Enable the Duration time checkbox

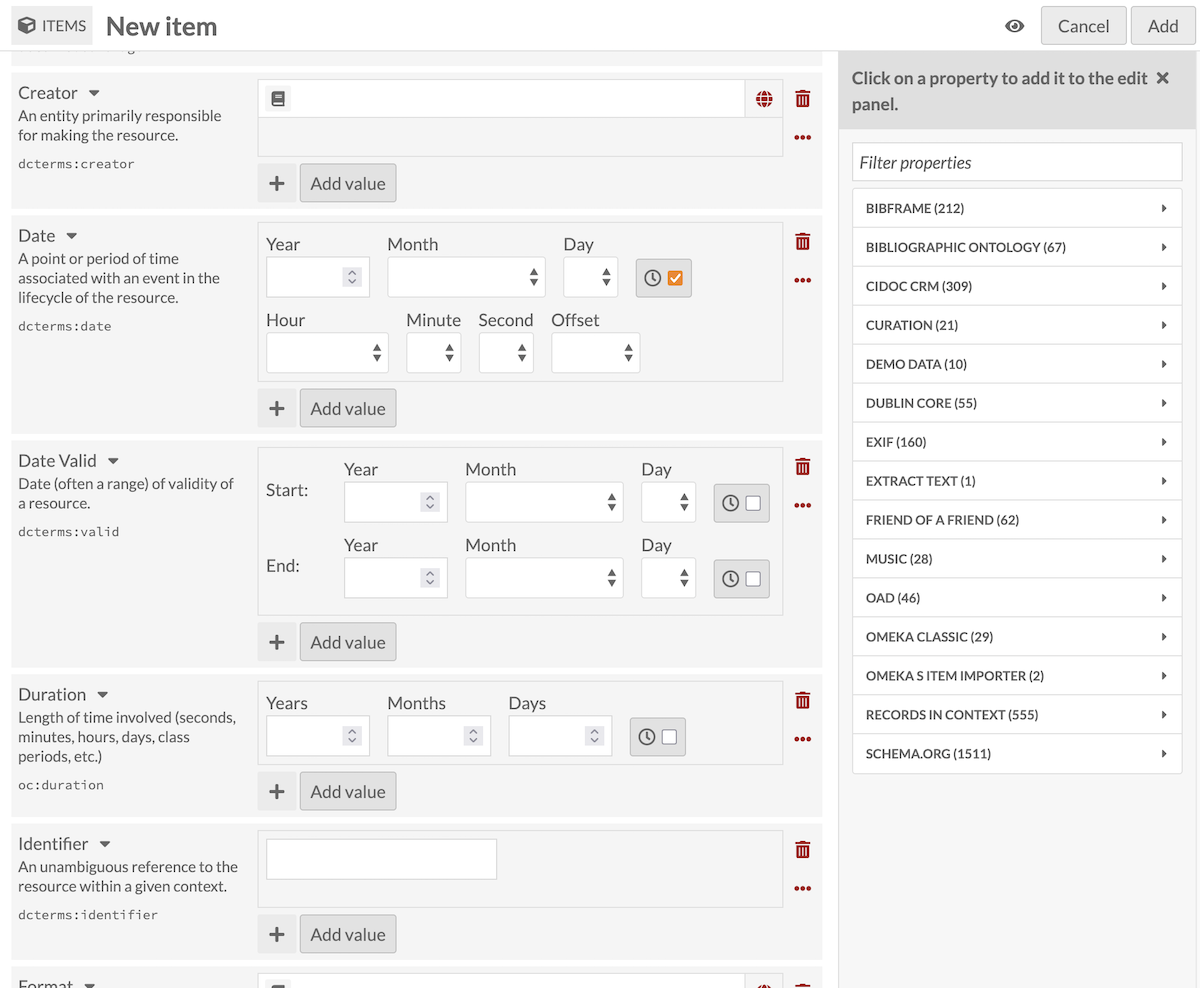669,737
